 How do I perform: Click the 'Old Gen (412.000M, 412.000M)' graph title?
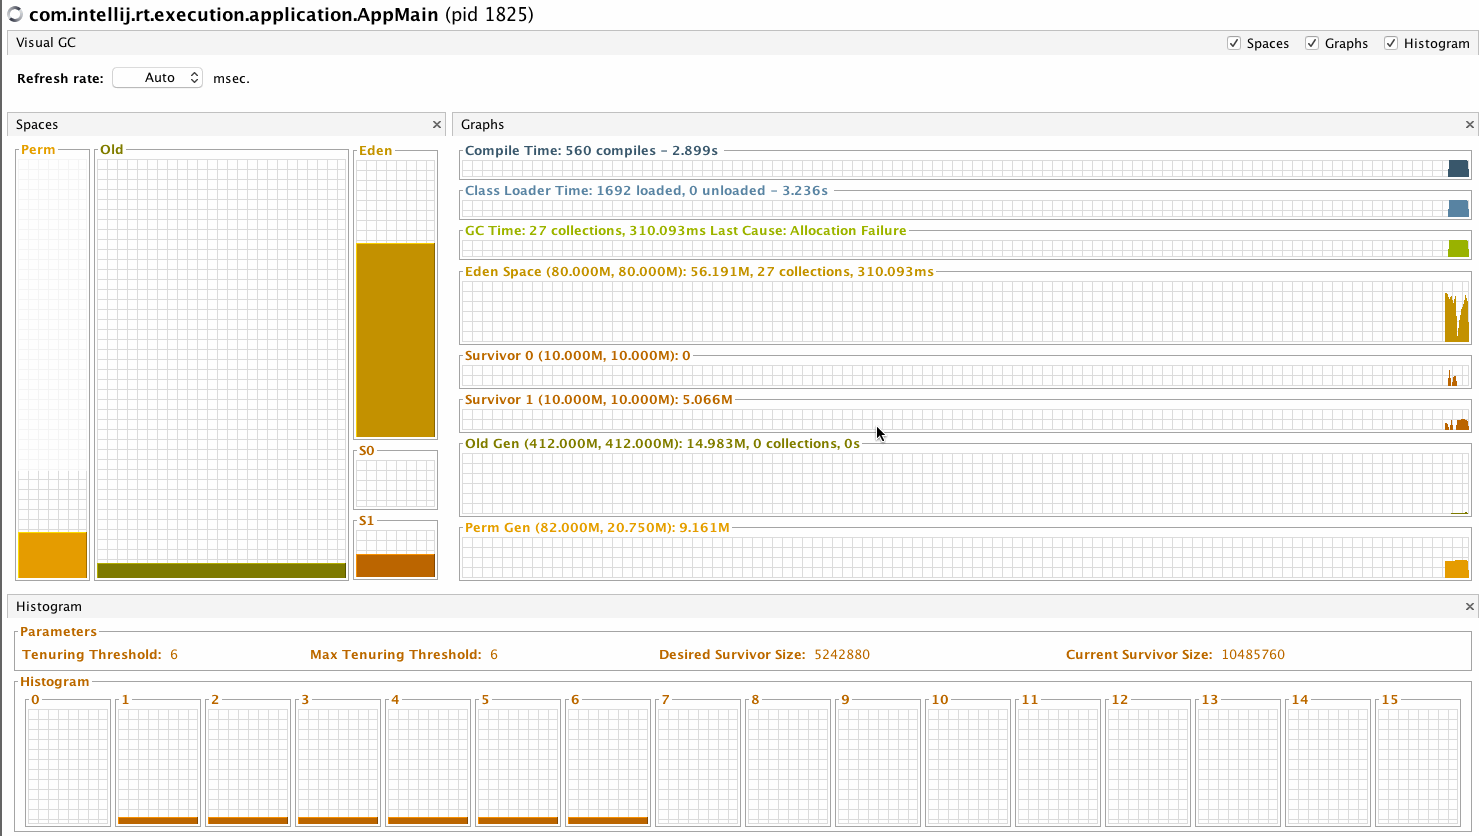[662, 444]
